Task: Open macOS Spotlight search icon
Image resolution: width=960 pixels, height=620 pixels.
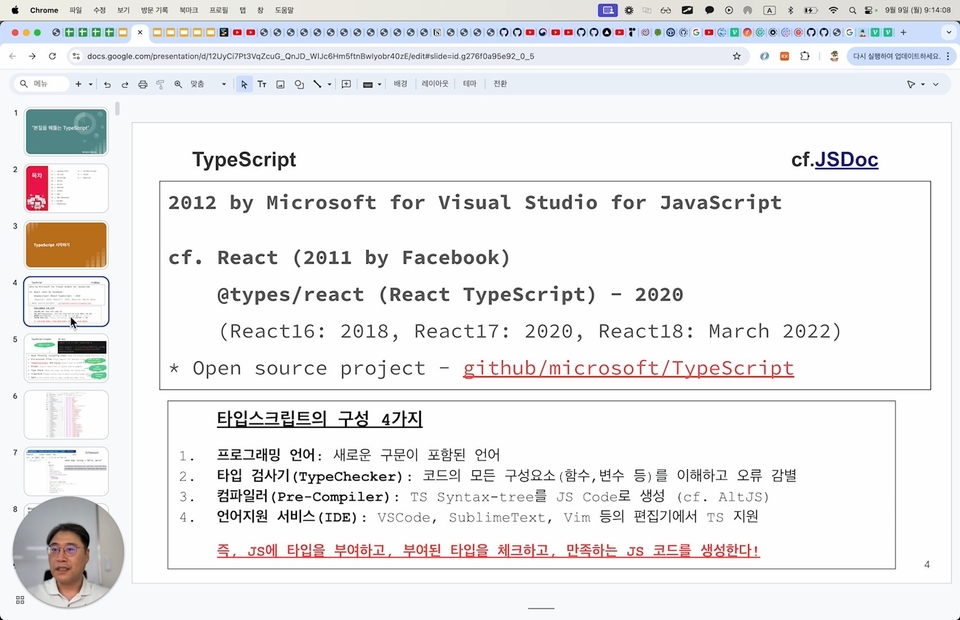Action: pos(852,10)
